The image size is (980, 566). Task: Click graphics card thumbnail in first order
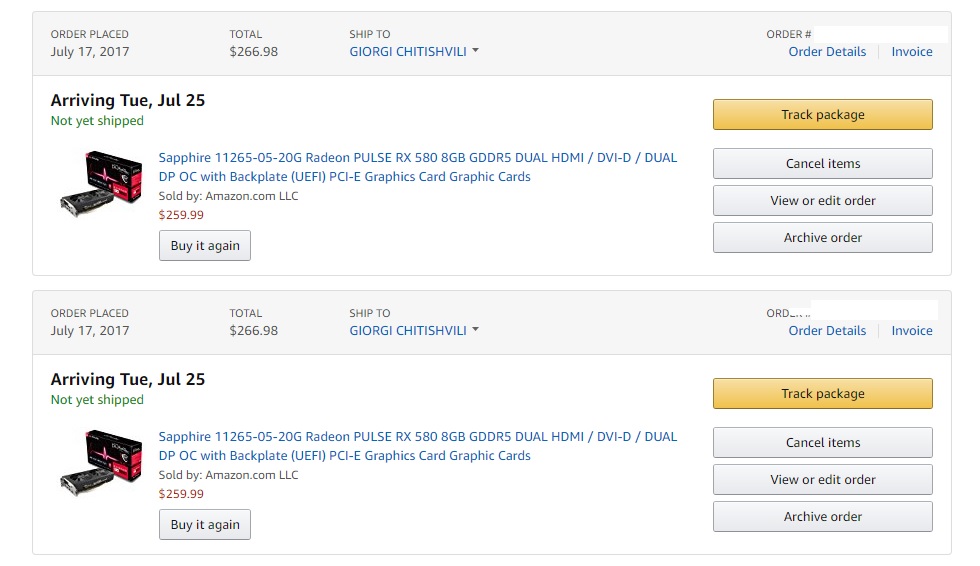[x=101, y=182]
